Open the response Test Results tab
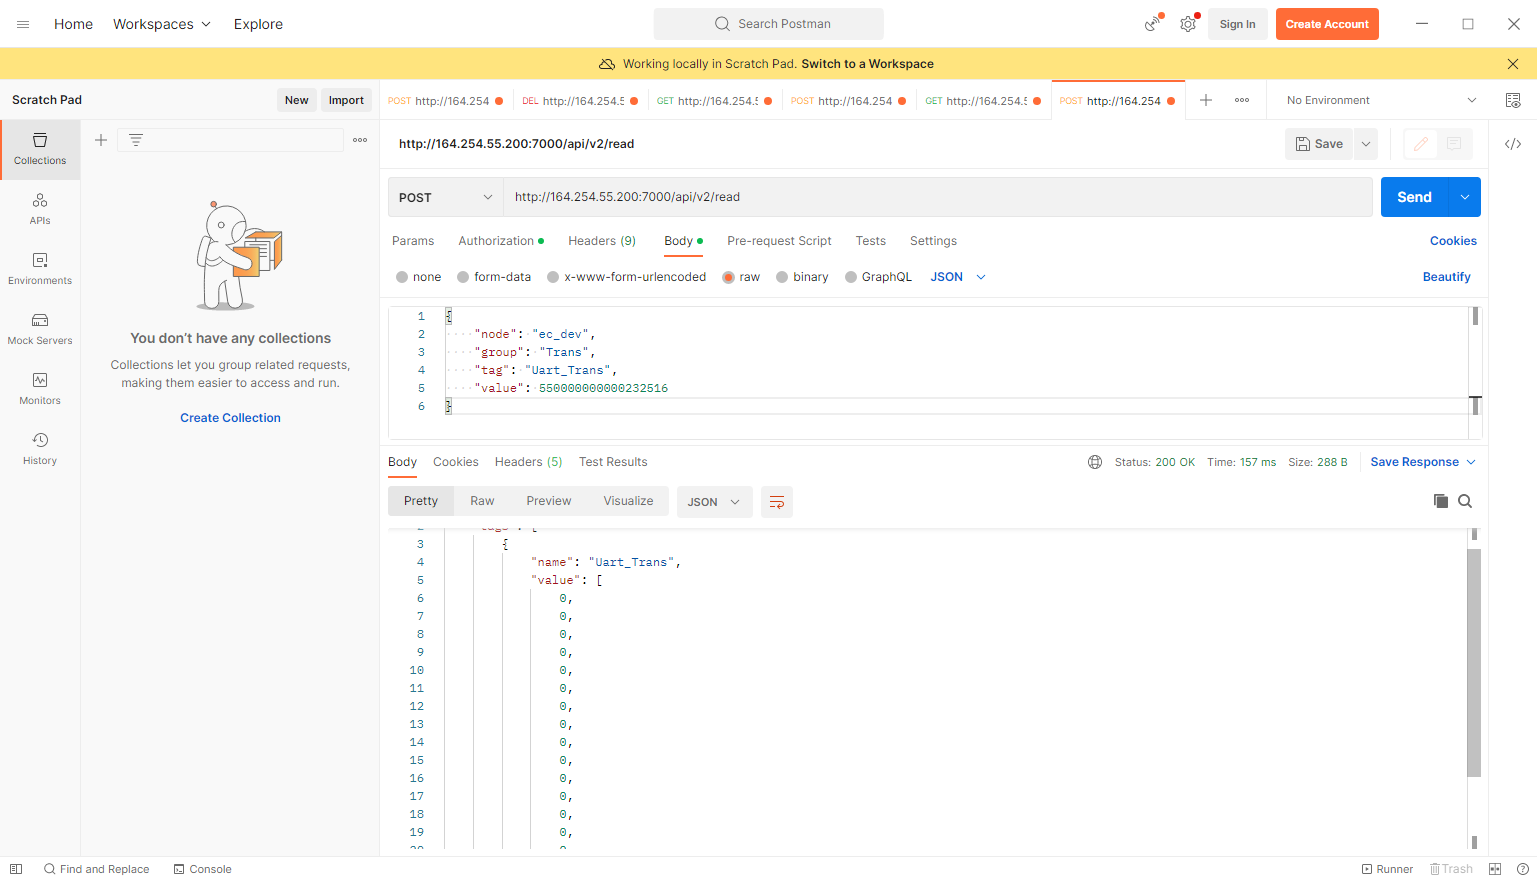Image resolution: width=1537 pixels, height=881 pixels. pos(613,462)
